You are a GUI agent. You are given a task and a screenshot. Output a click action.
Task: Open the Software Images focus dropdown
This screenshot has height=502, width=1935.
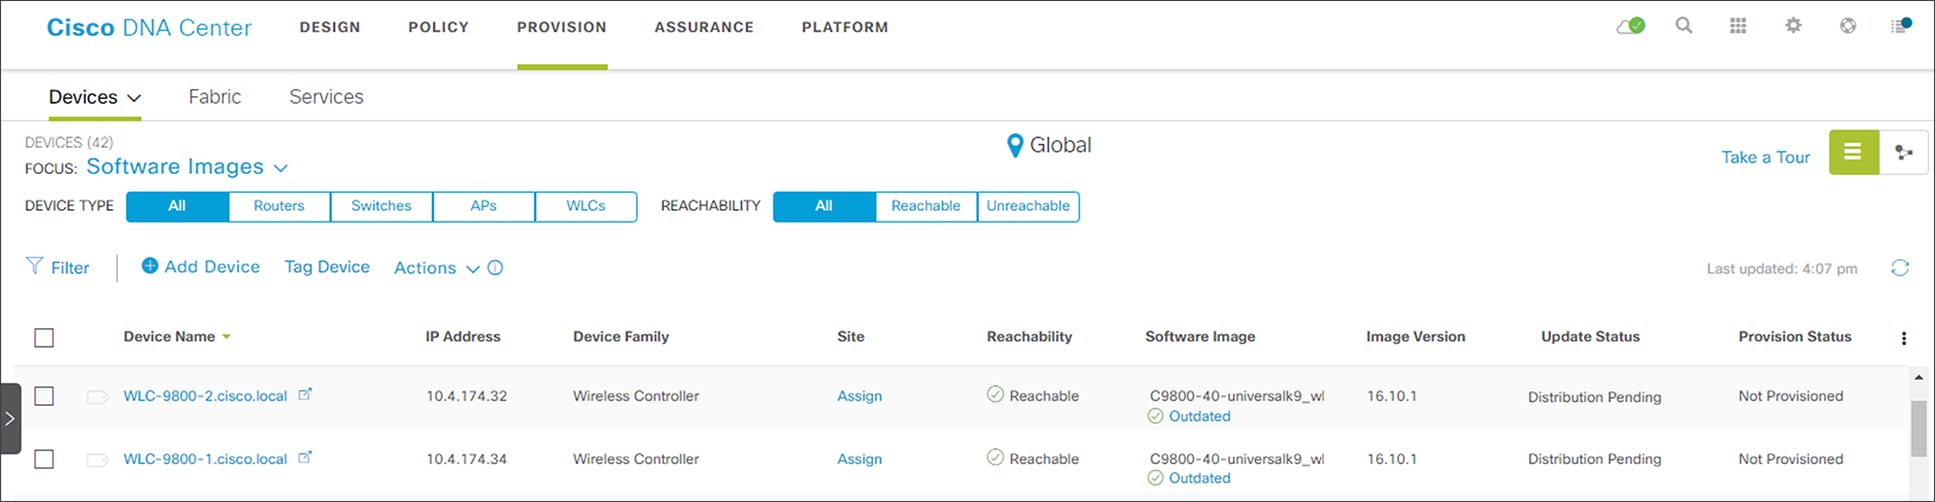[x=187, y=167]
